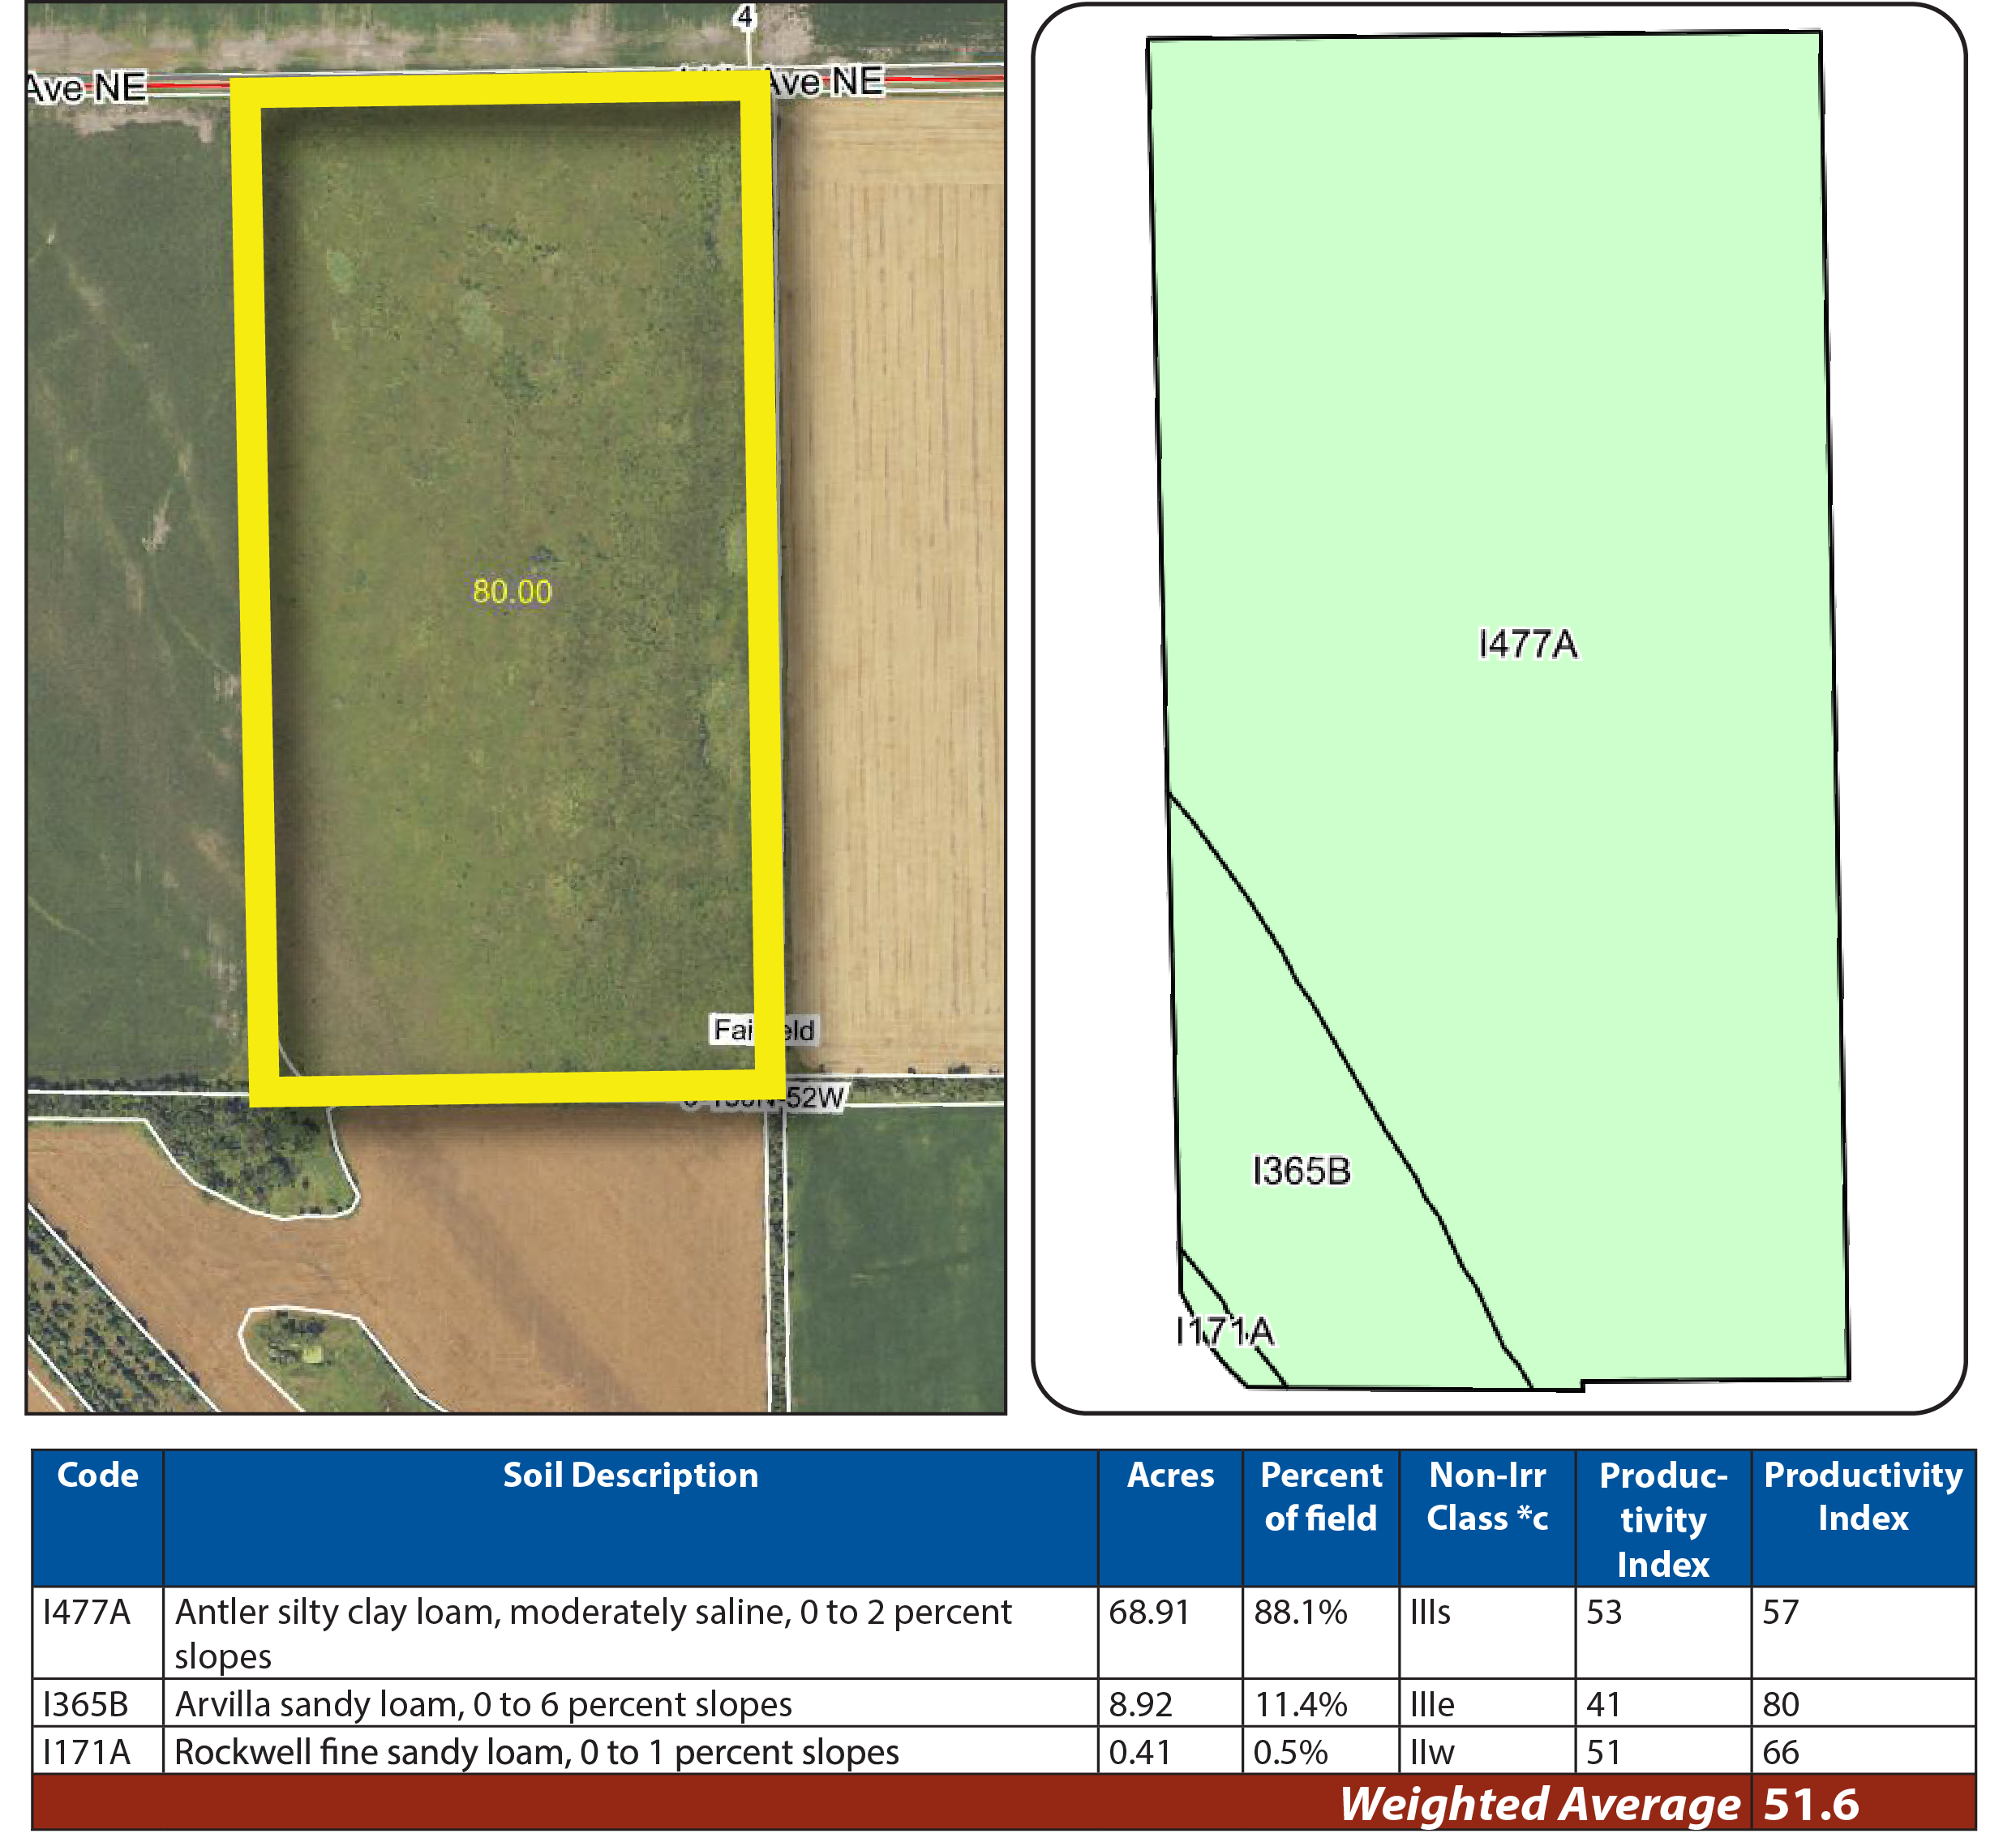
Task: Click the Non-Irr Class column header
Action: click(1487, 1496)
